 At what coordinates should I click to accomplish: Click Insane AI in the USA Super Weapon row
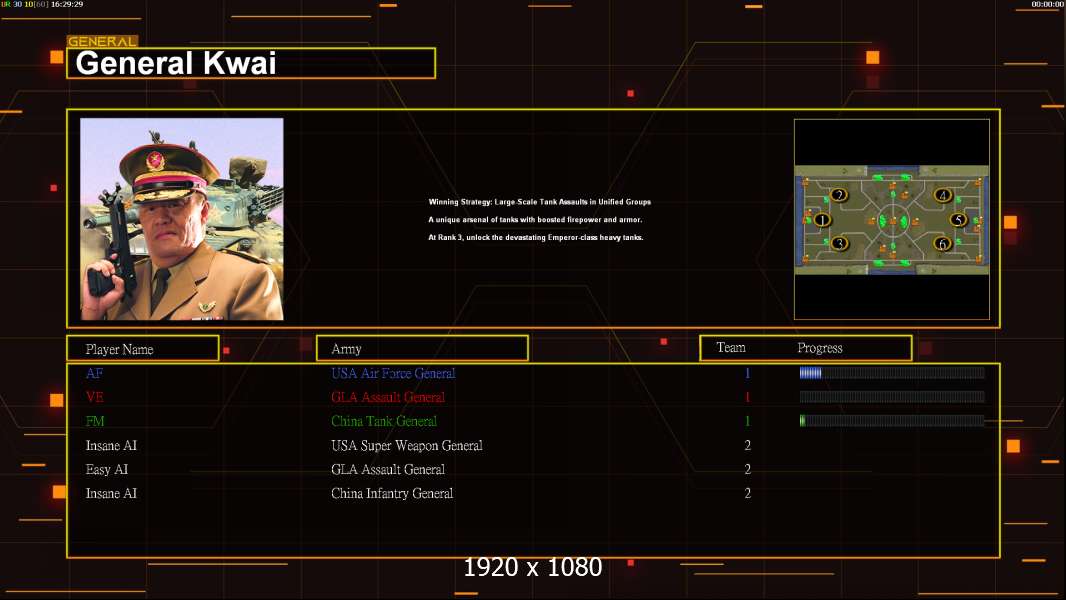pyautogui.click(x=111, y=446)
